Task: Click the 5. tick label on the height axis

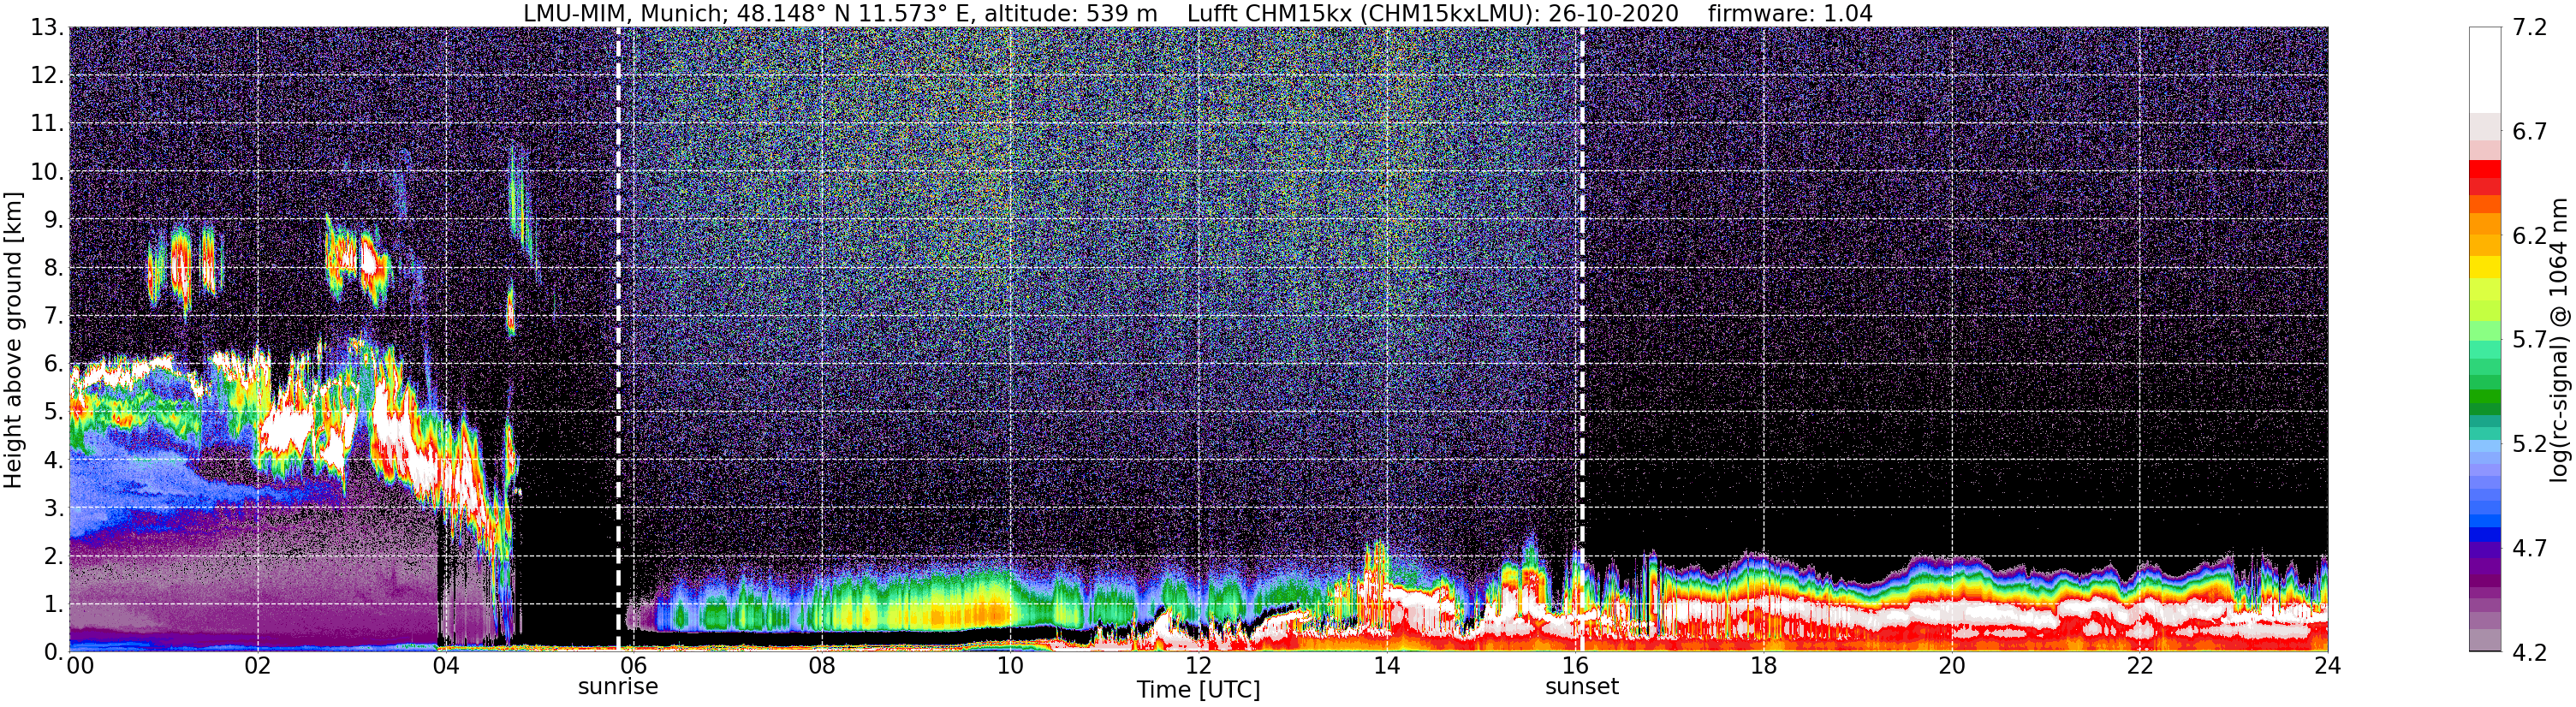Action: (53, 411)
